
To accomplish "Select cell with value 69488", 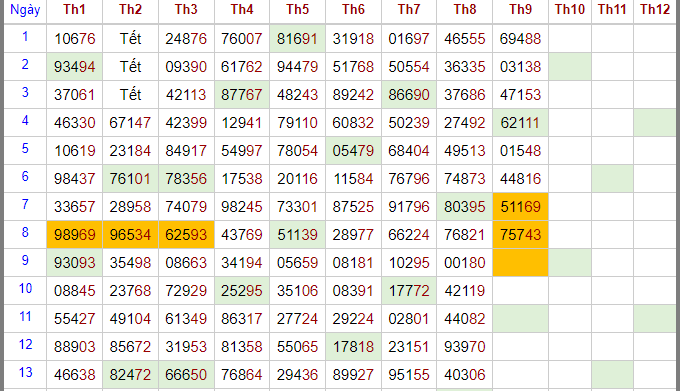I will [x=520, y=39].
